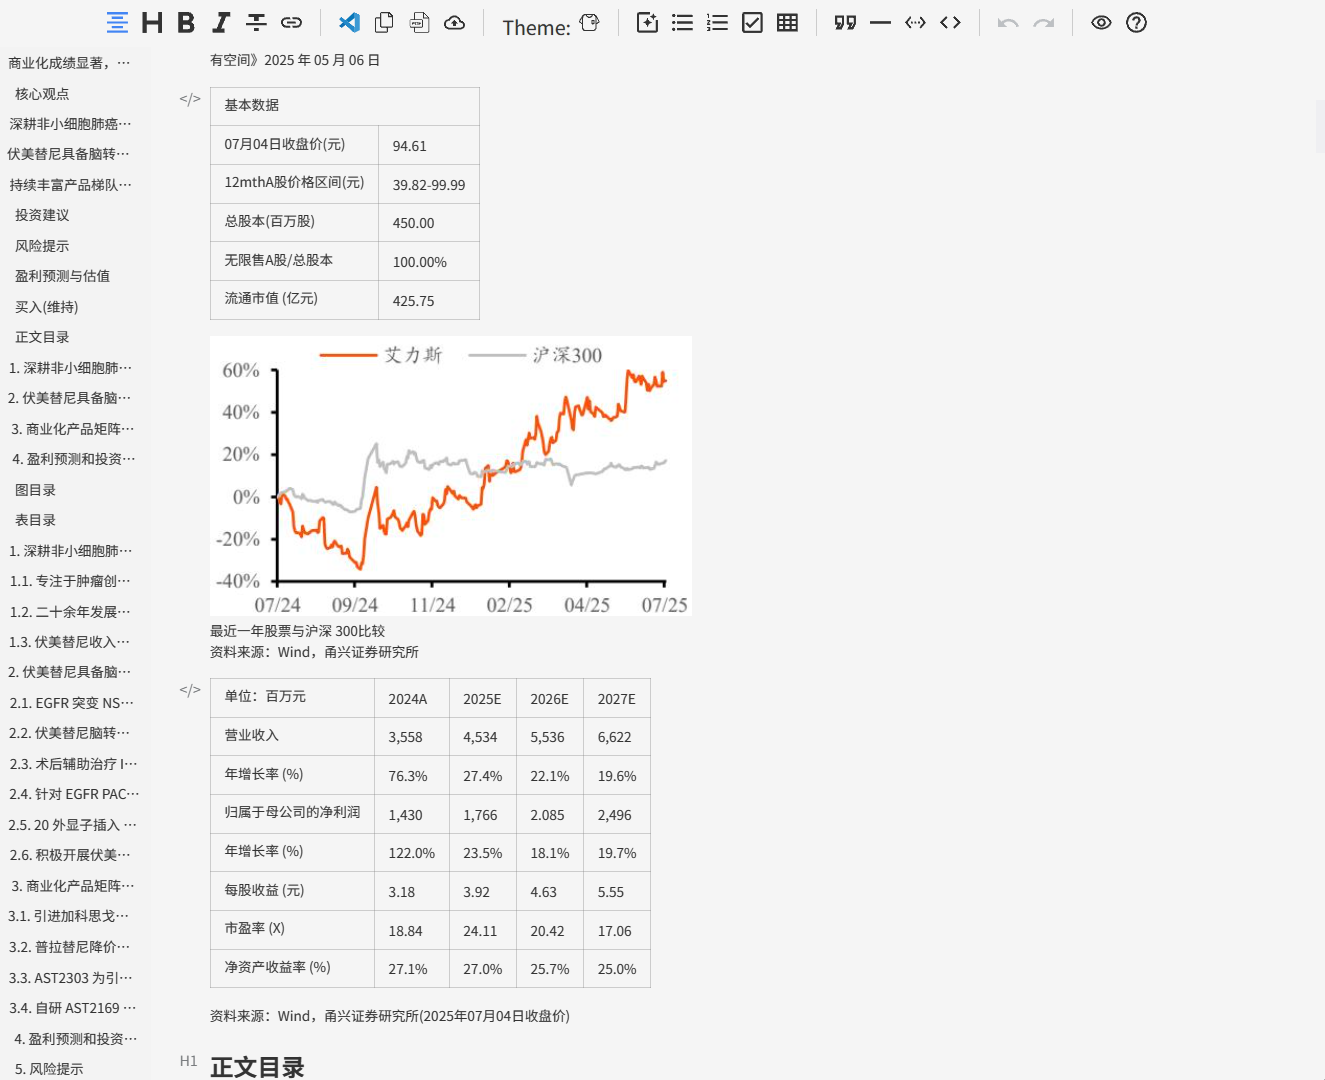Export document as PDF

point(419,22)
